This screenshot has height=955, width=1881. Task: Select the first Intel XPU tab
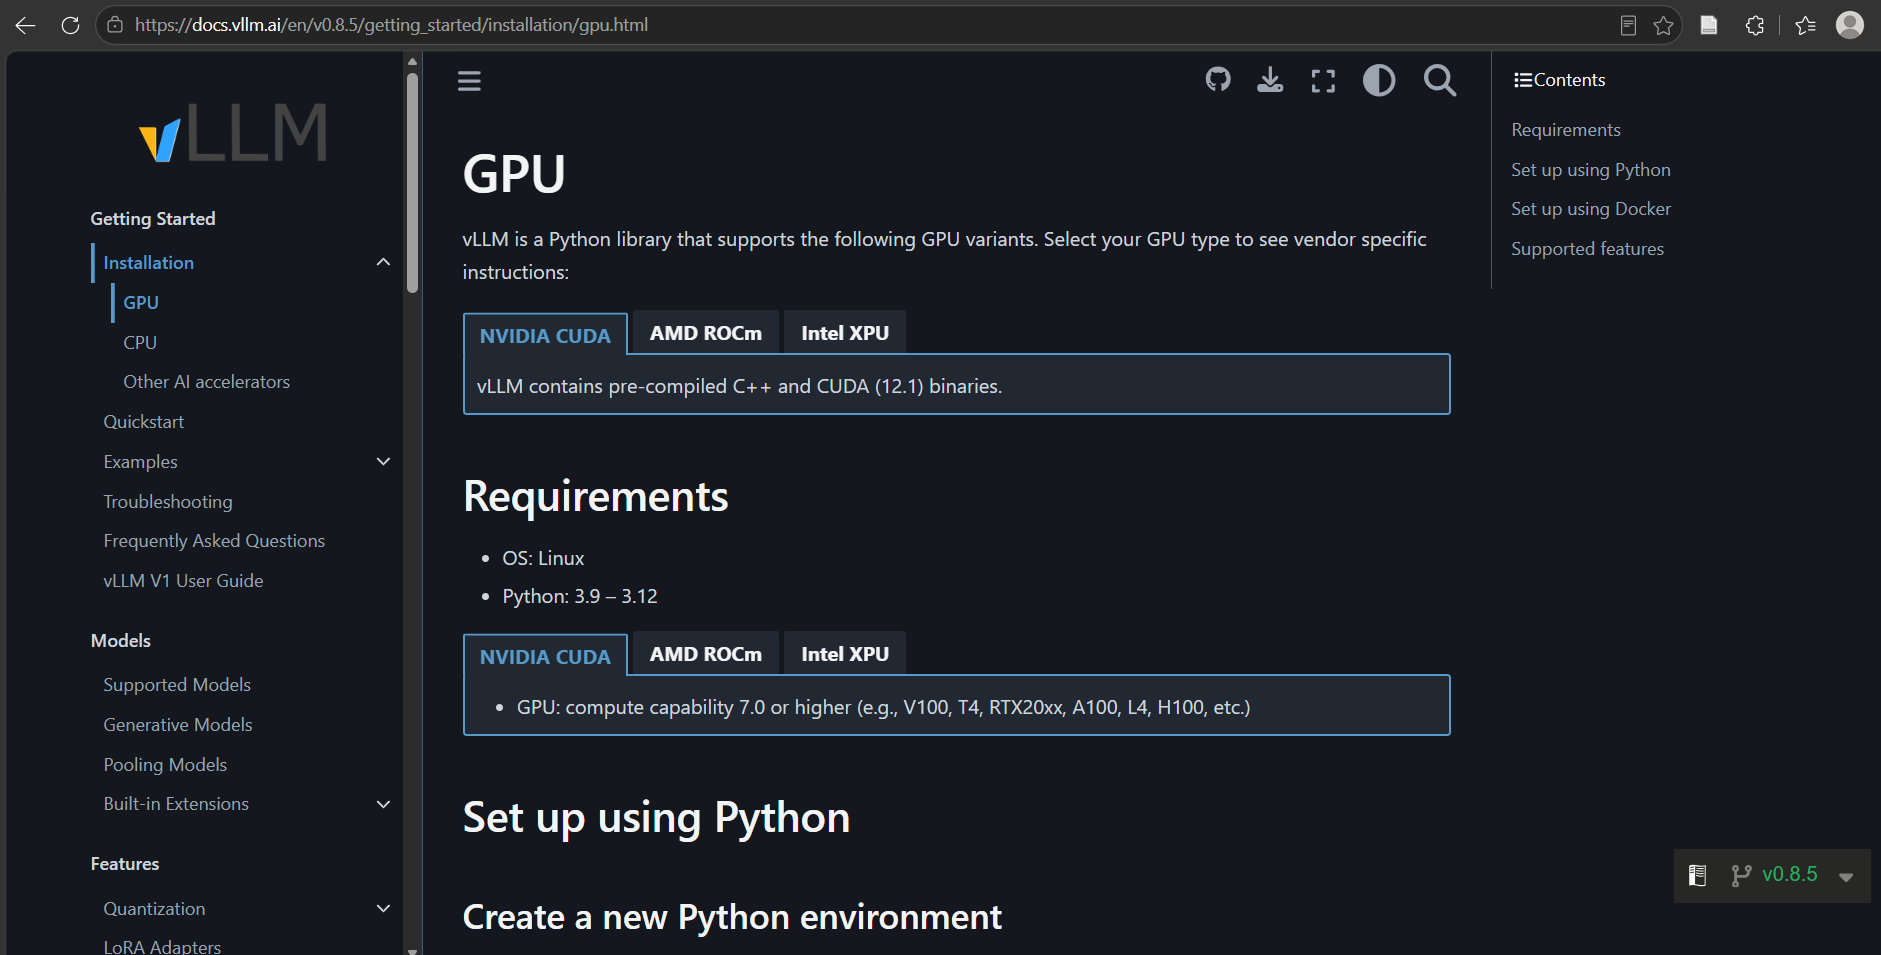pos(845,333)
